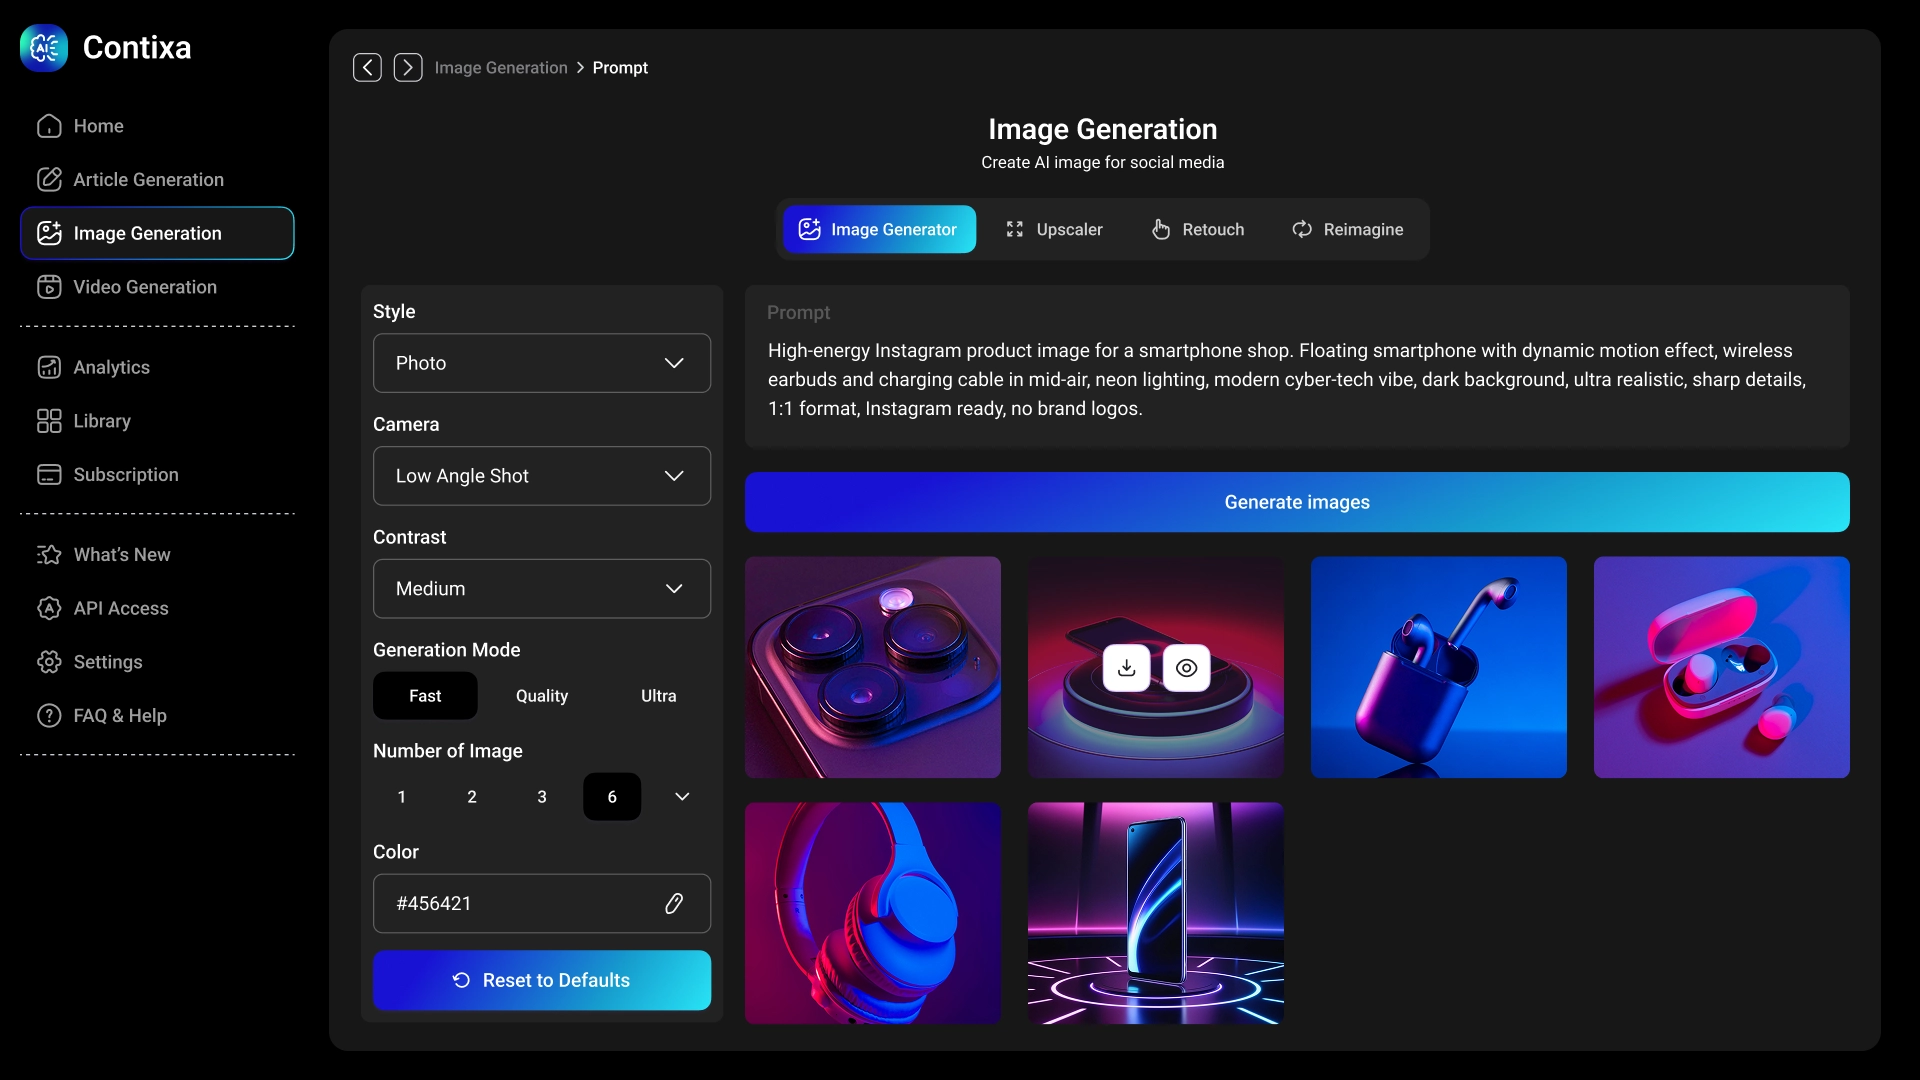This screenshot has width=1920, height=1080.
Task: Click the eye preview icon on the image
Action: pos(1186,668)
